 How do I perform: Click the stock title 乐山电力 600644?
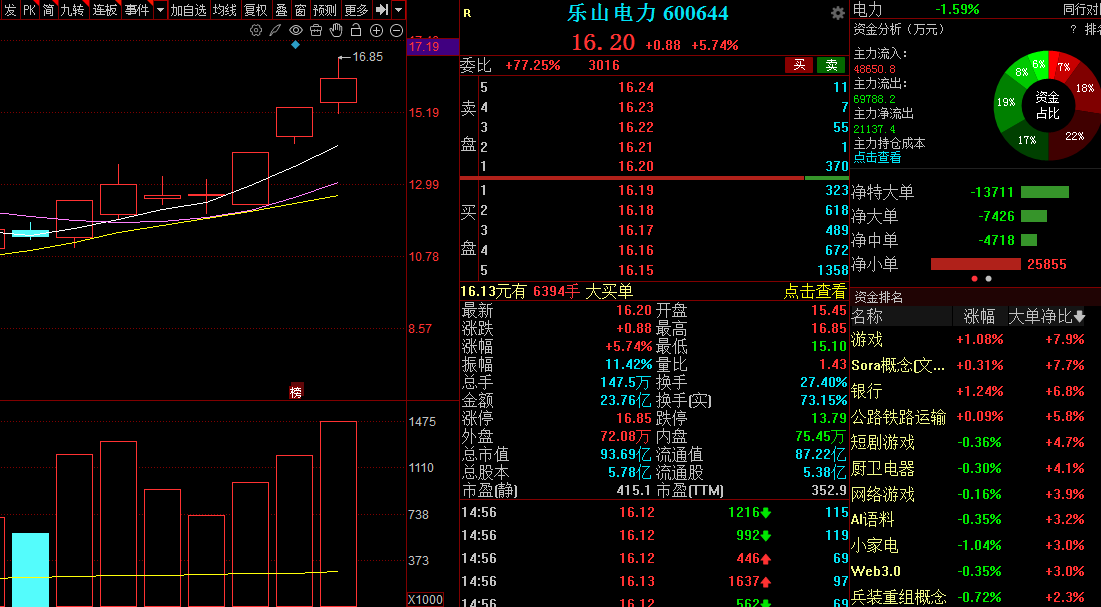[x=648, y=13]
